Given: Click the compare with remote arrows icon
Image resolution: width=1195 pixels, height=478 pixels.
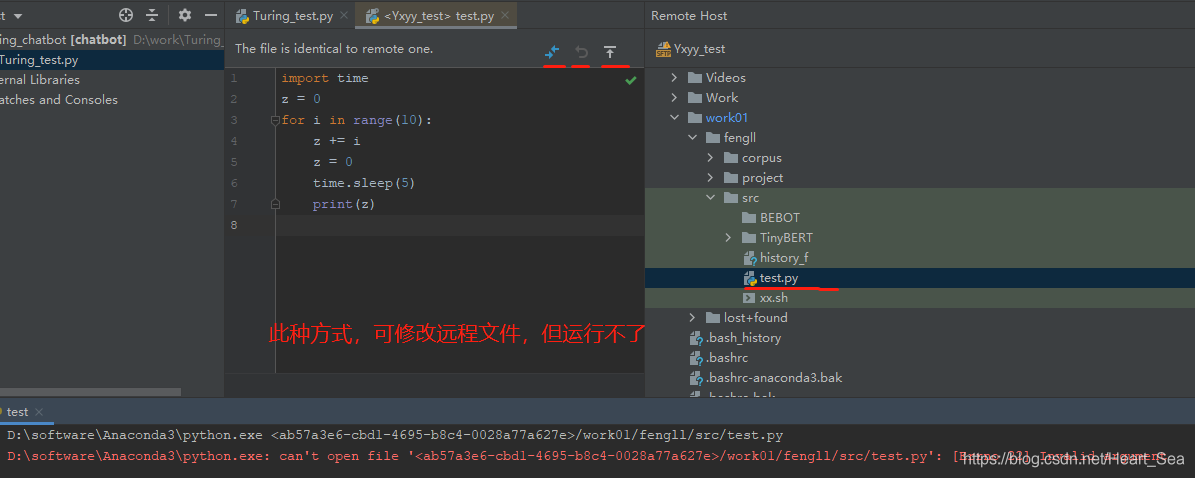Looking at the screenshot, I should point(553,52).
